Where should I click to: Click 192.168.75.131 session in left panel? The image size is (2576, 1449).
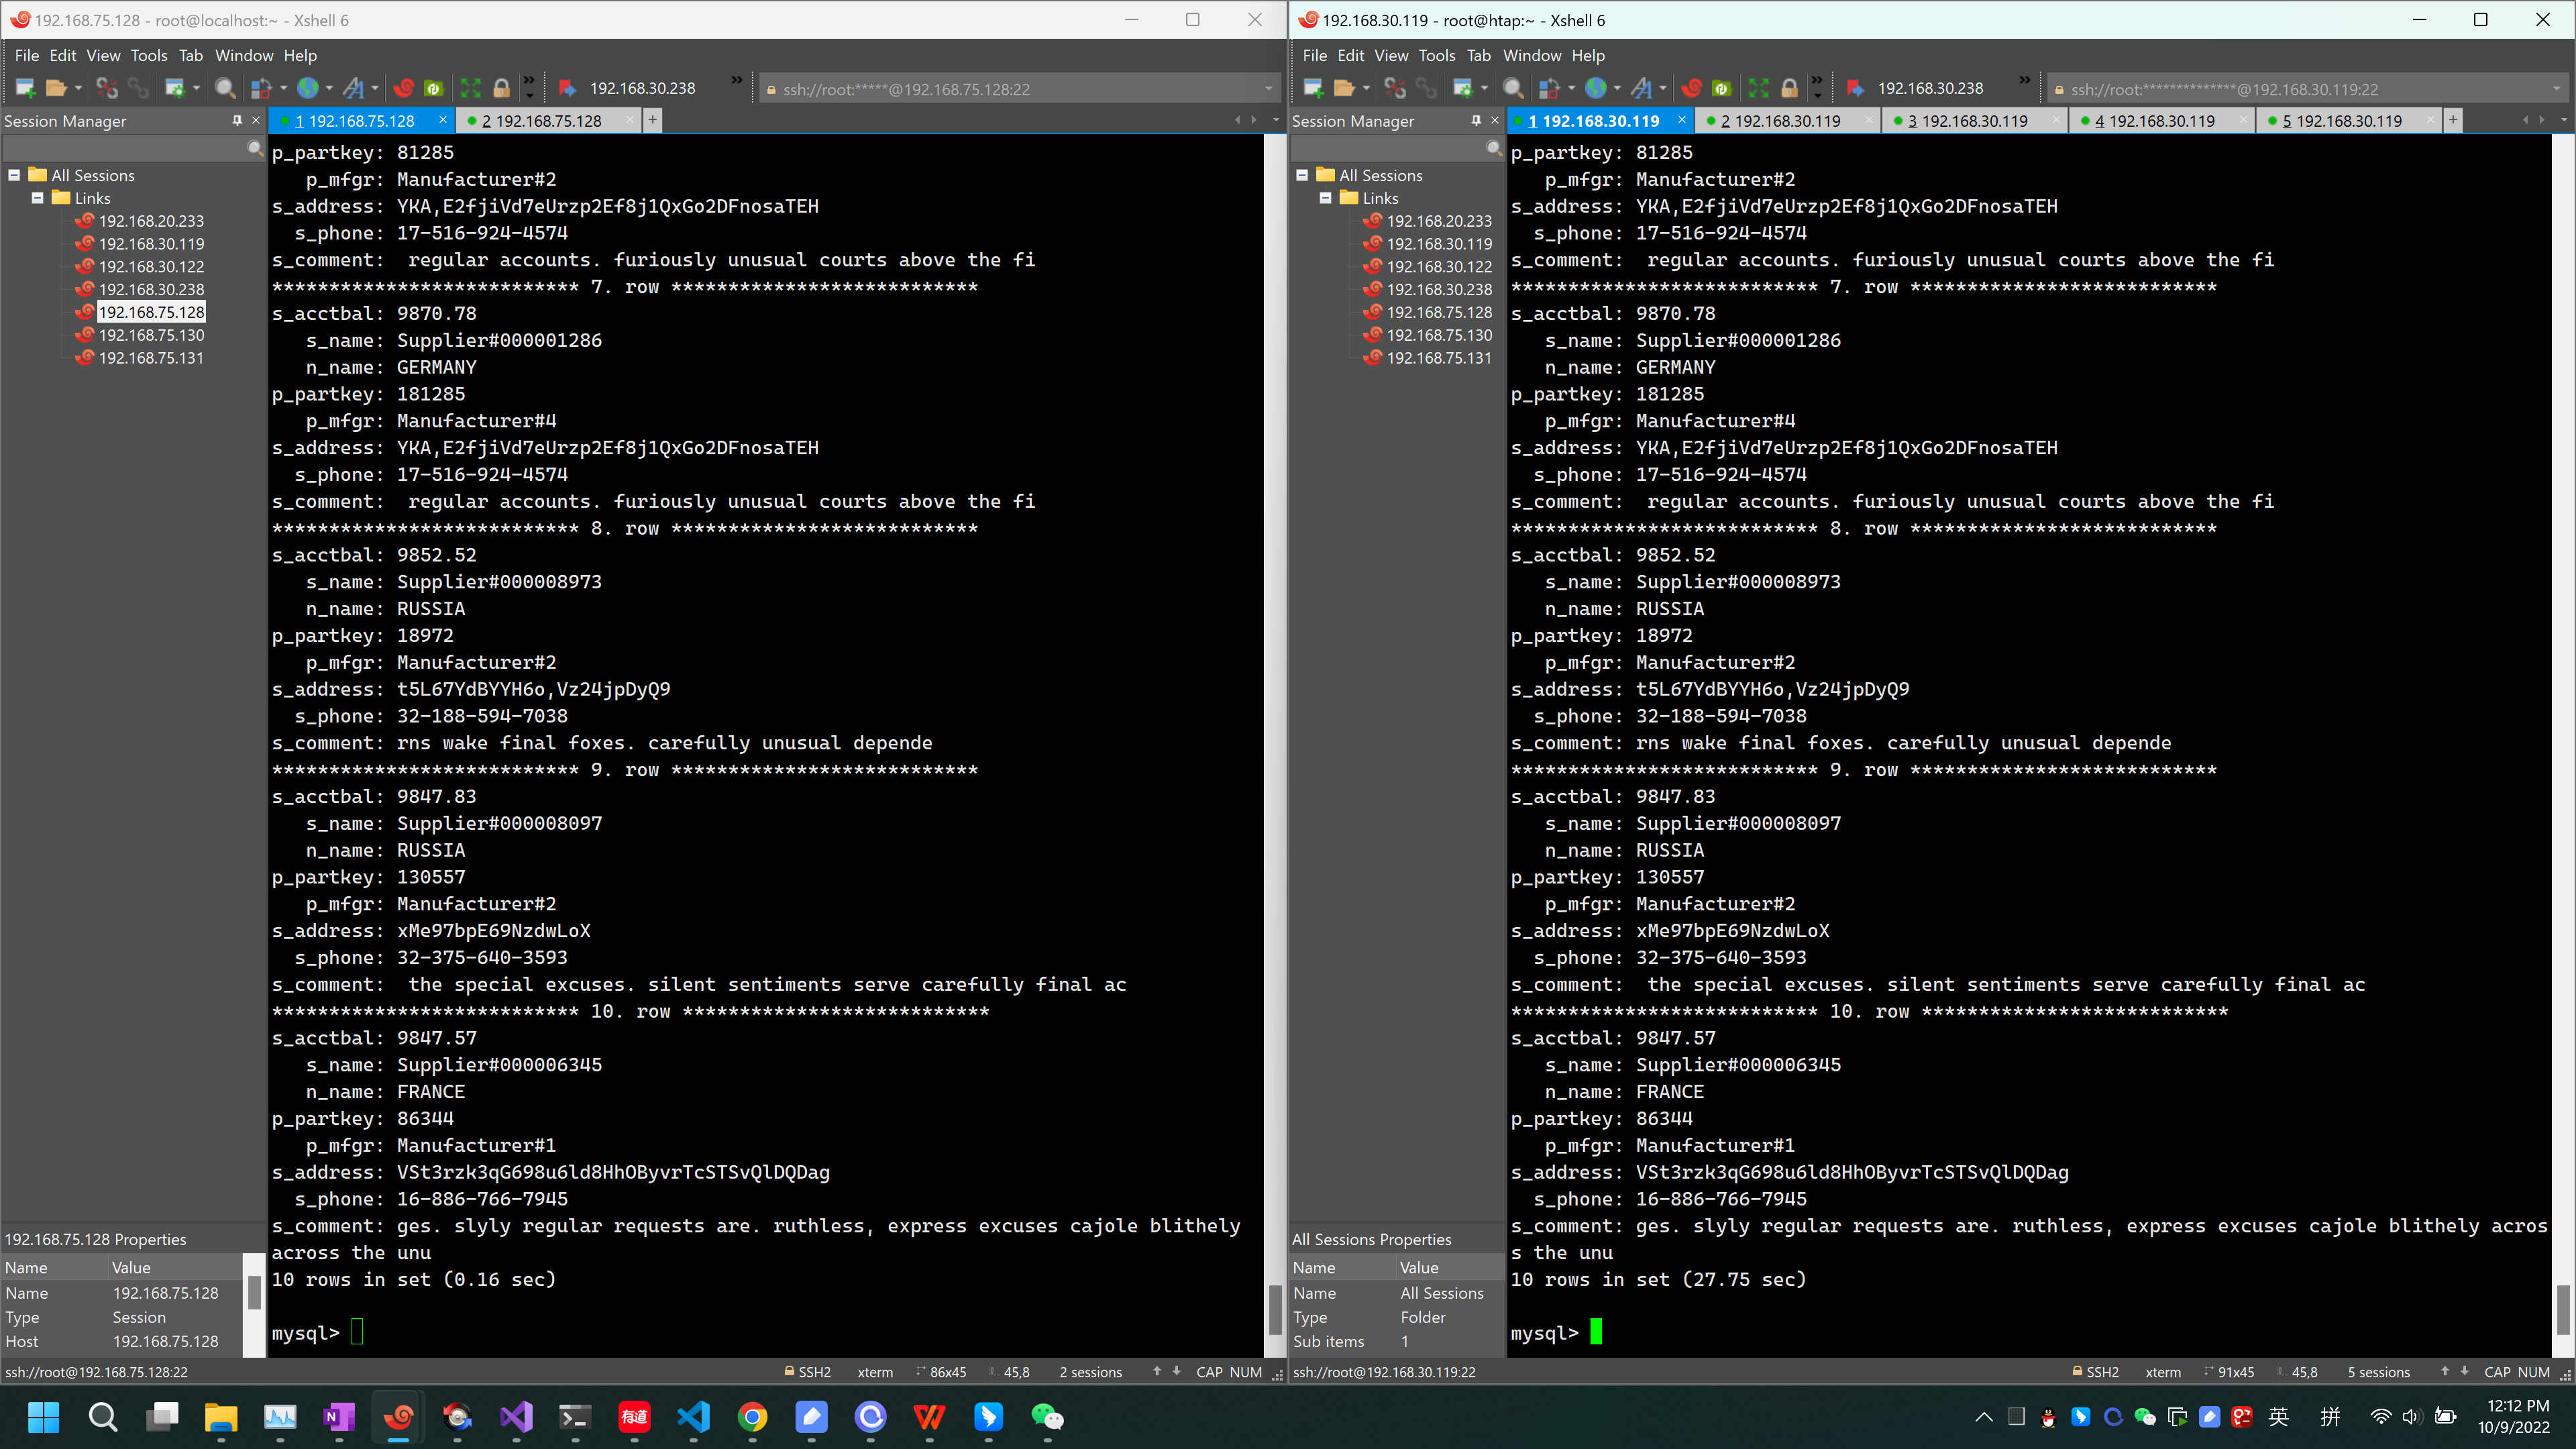click(150, 358)
